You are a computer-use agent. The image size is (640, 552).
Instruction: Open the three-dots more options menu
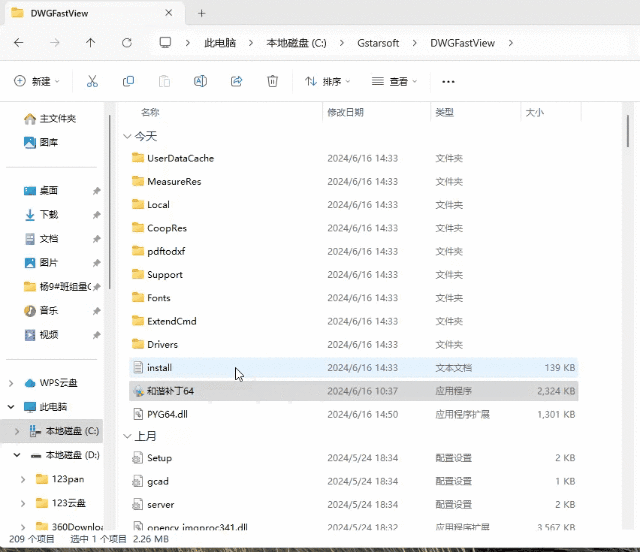[448, 82]
